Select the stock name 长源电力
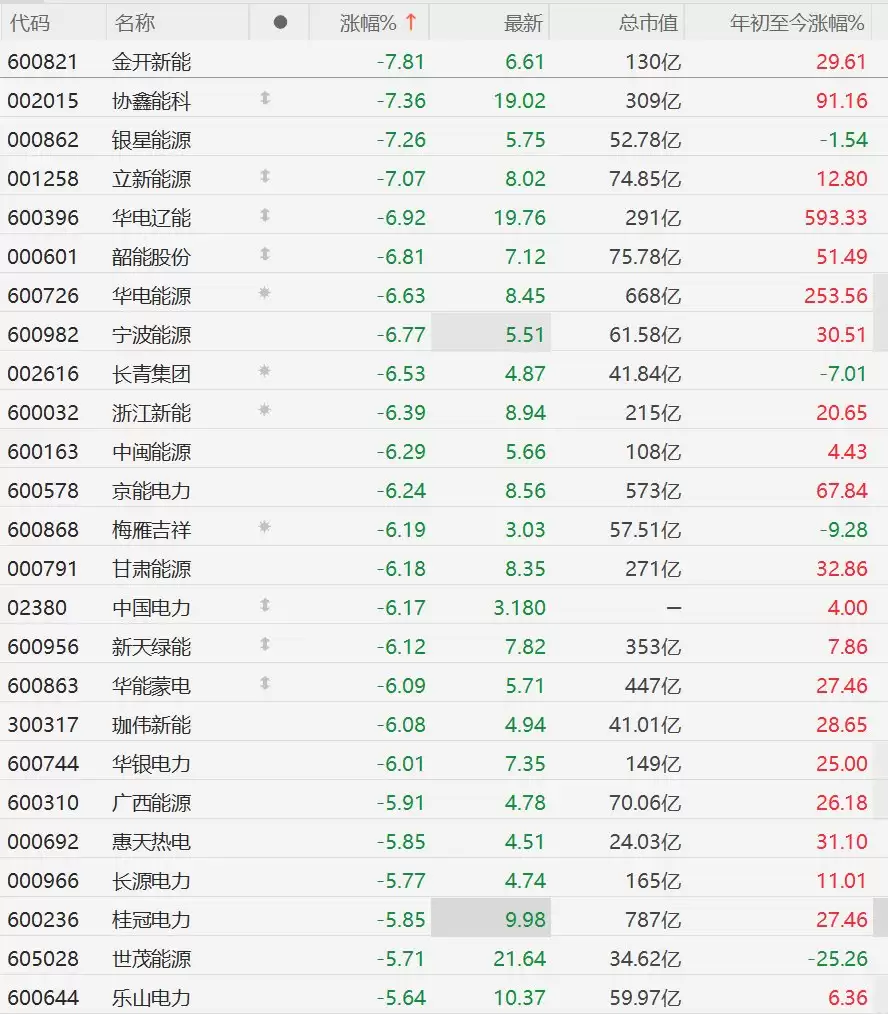Viewport: 888px width, 1014px height. coord(151,881)
